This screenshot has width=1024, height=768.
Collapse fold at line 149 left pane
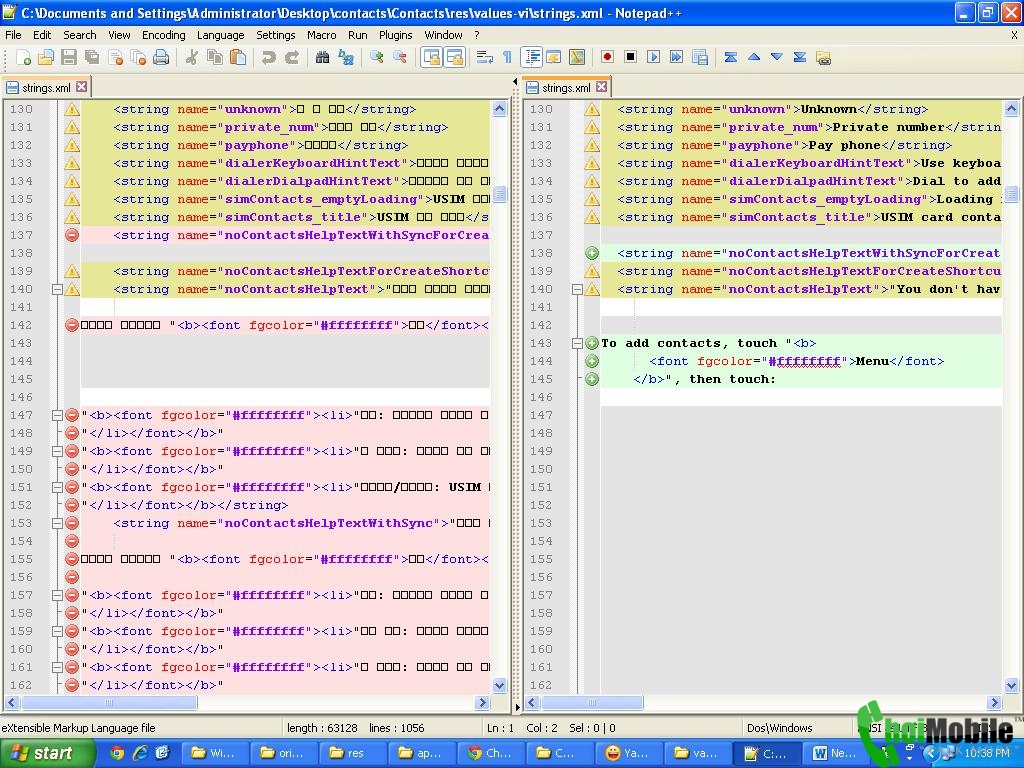pos(57,451)
